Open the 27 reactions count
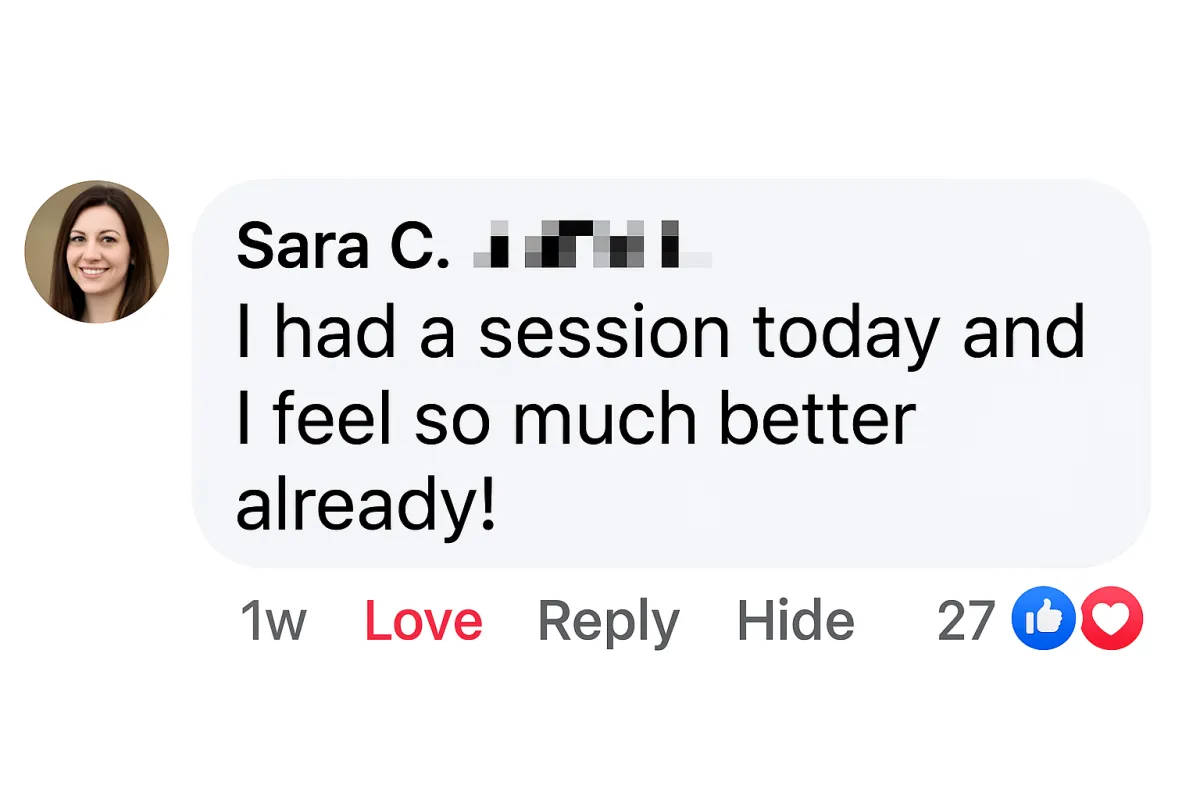 click(x=967, y=621)
